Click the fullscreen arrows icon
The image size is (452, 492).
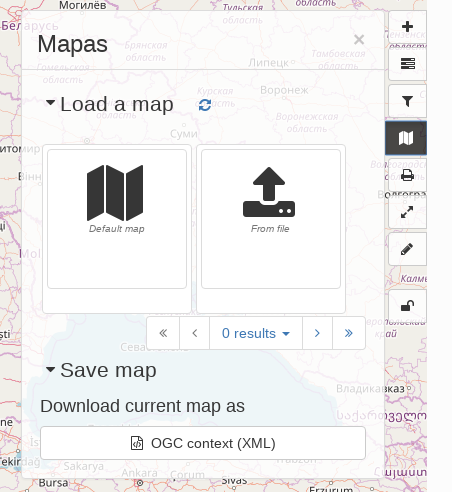pyautogui.click(x=407, y=212)
